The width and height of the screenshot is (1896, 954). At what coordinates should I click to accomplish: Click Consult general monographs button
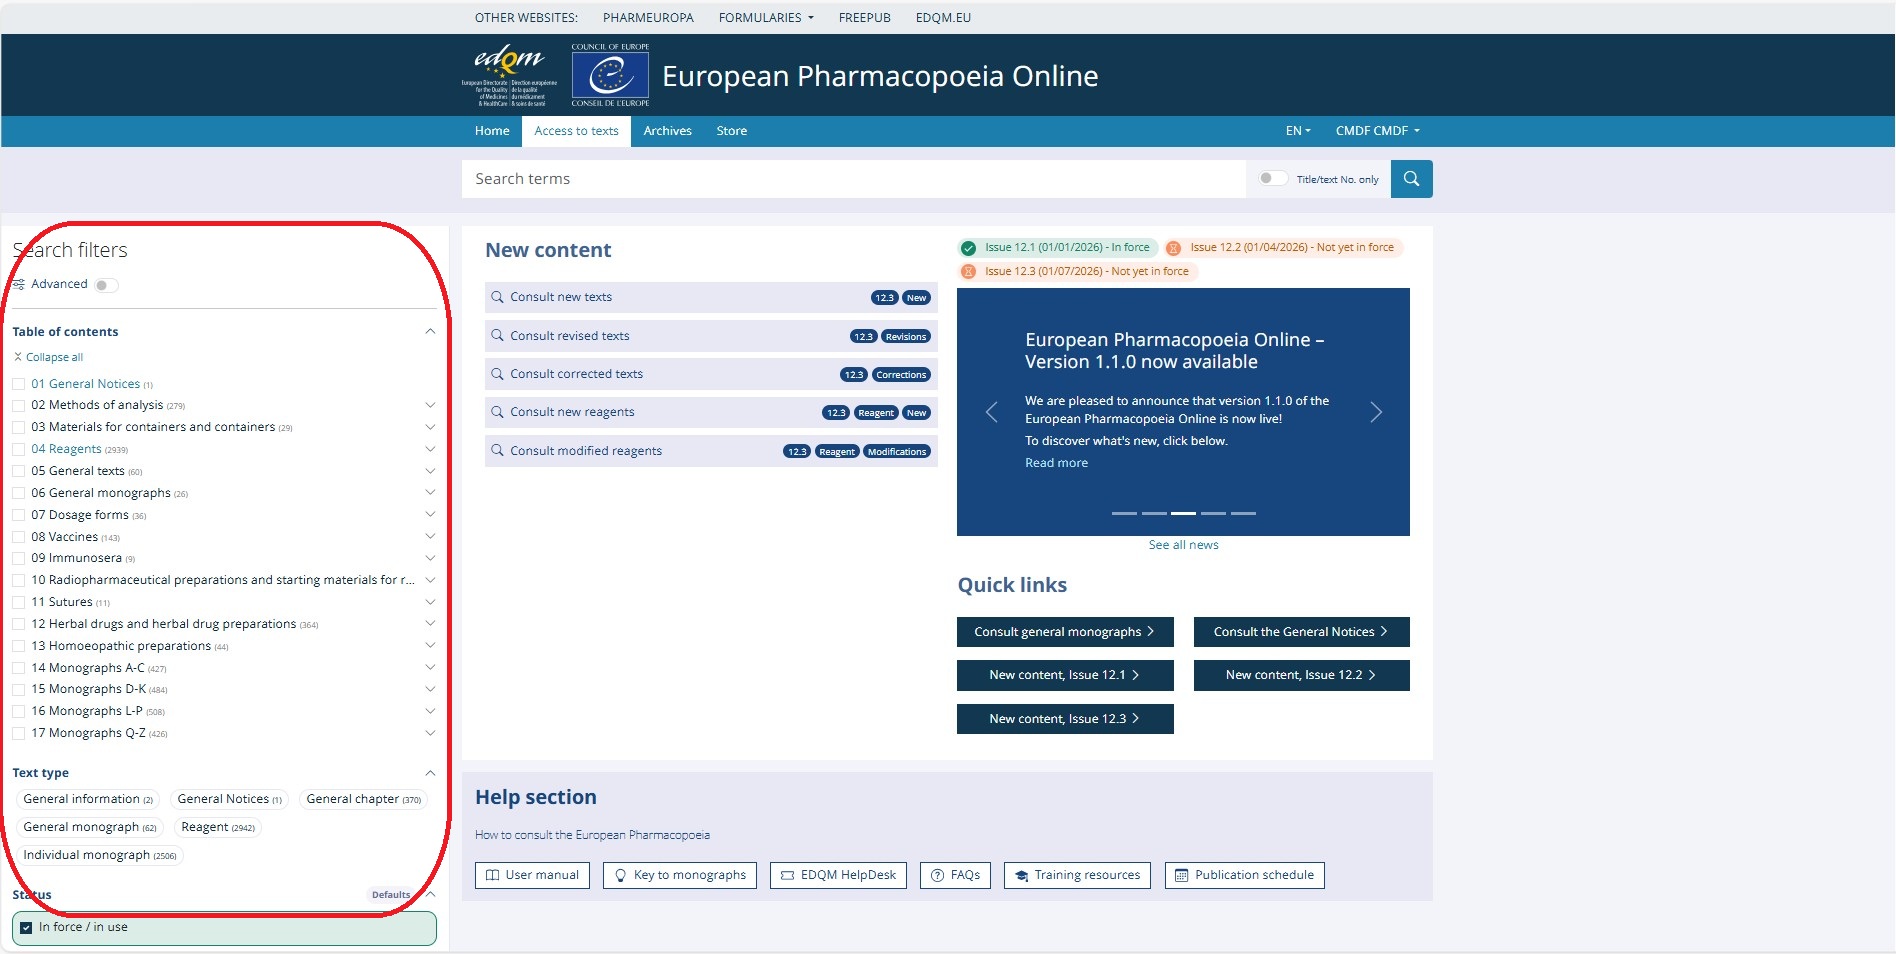[1064, 632]
